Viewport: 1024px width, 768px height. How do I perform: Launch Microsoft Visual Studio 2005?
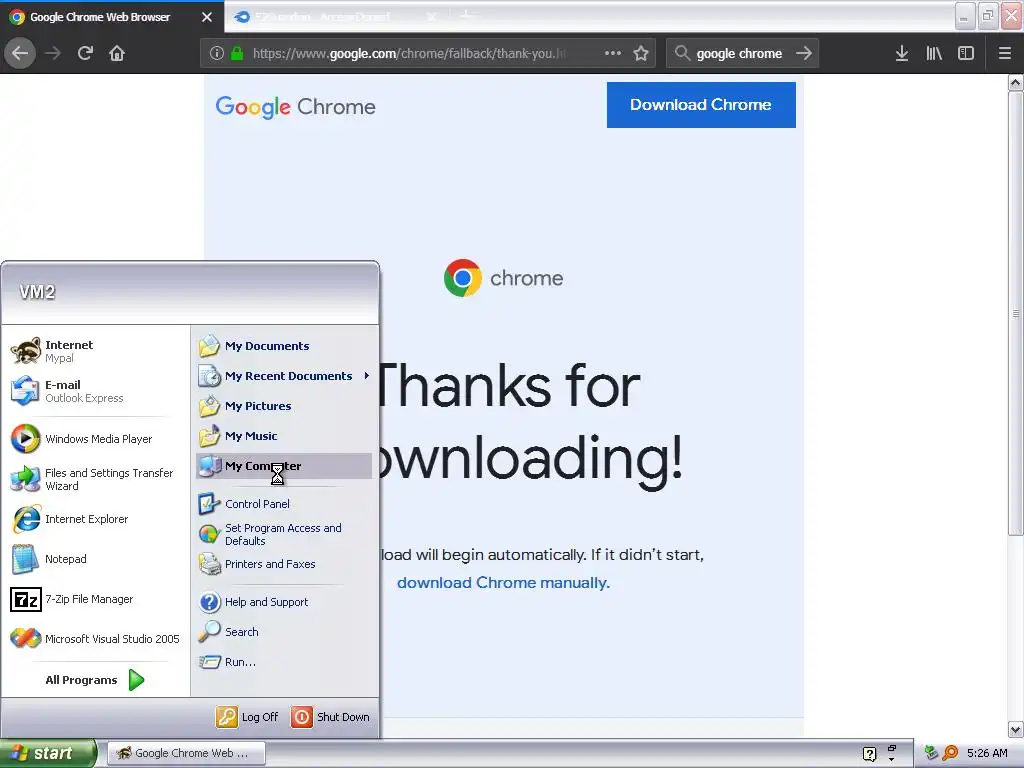95,639
